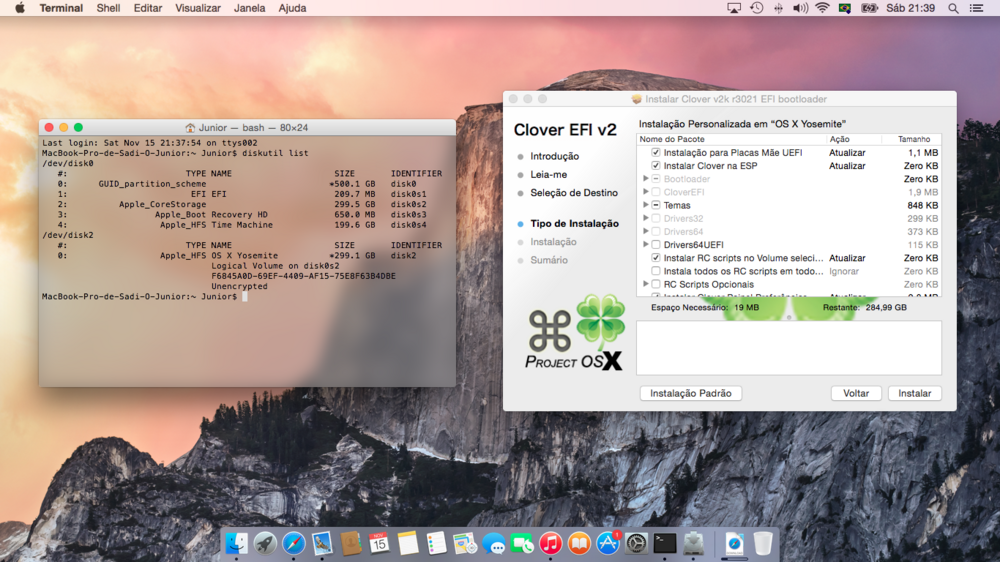Expand the Drivers64UEFI disclosure triangle

click(645, 245)
